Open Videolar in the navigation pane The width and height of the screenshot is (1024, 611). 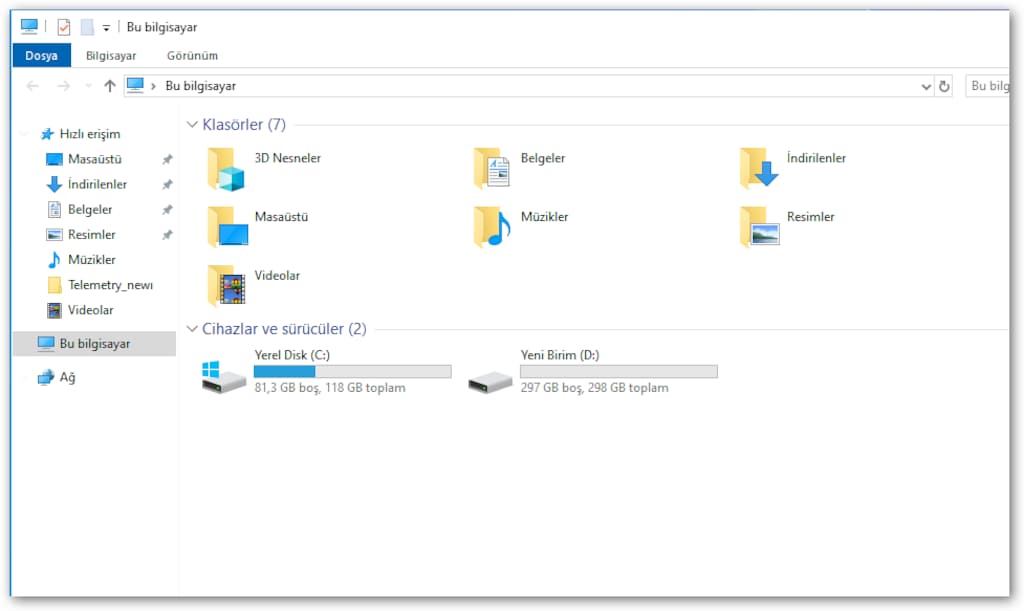tap(80, 310)
